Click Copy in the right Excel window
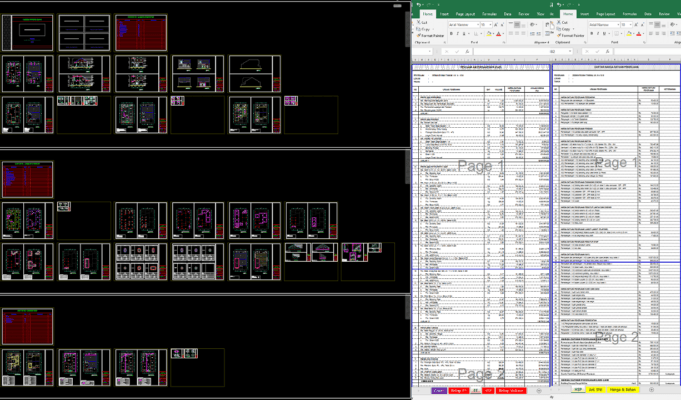This screenshot has height=400, width=681. click(563, 29)
